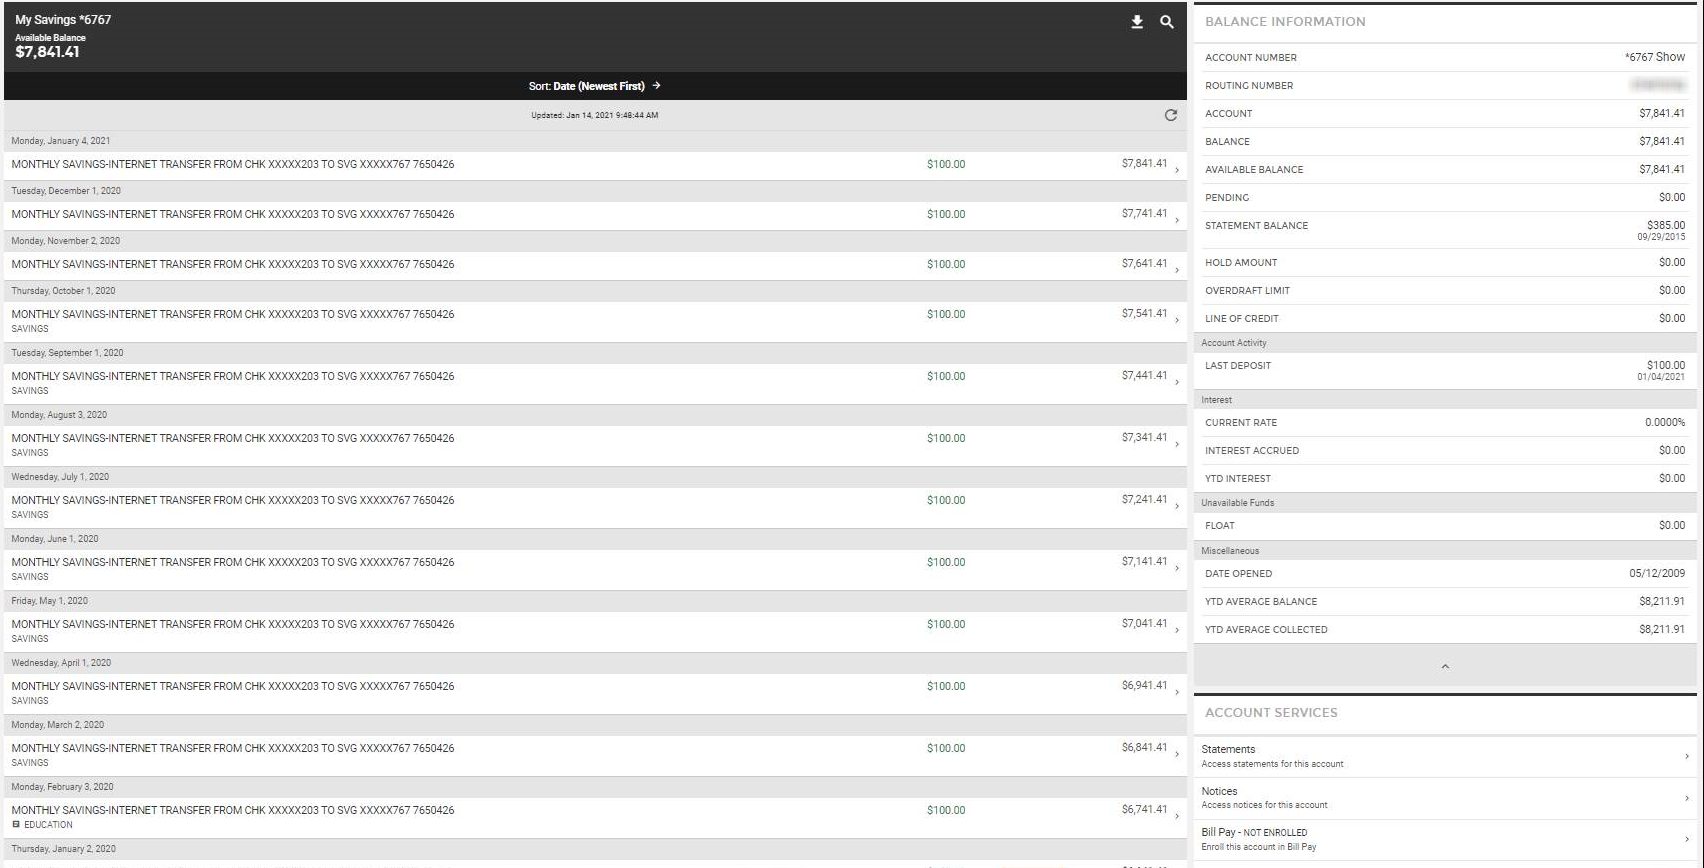1704x868 pixels.
Task: Click the Overdraft Limit $0.00 value
Action: tap(1672, 290)
